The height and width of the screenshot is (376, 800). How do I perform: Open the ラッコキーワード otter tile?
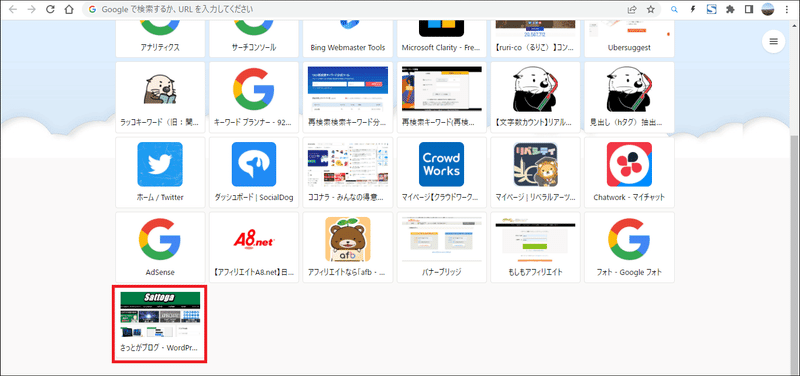tap(160, 97)
